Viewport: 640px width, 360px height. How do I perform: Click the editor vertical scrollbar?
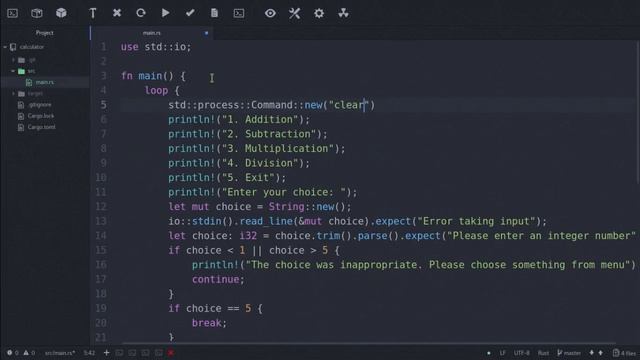(638, 112)
